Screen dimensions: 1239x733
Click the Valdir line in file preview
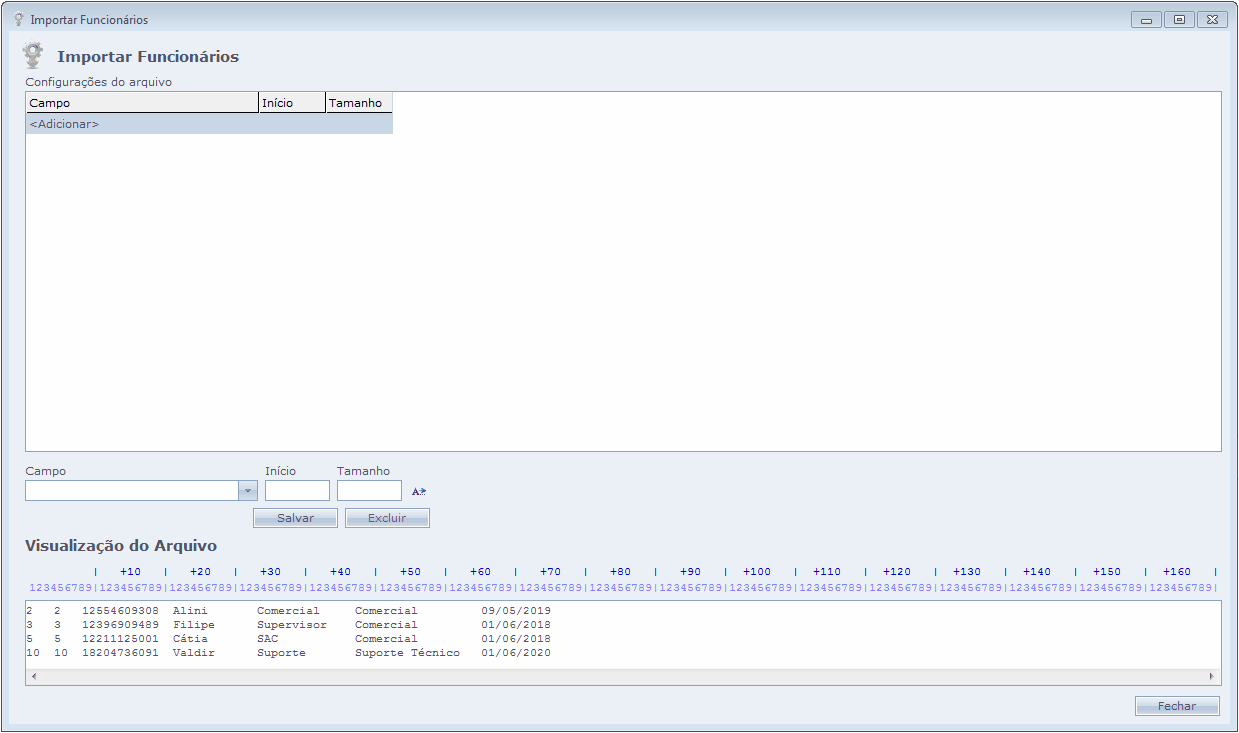click(288, 653)
